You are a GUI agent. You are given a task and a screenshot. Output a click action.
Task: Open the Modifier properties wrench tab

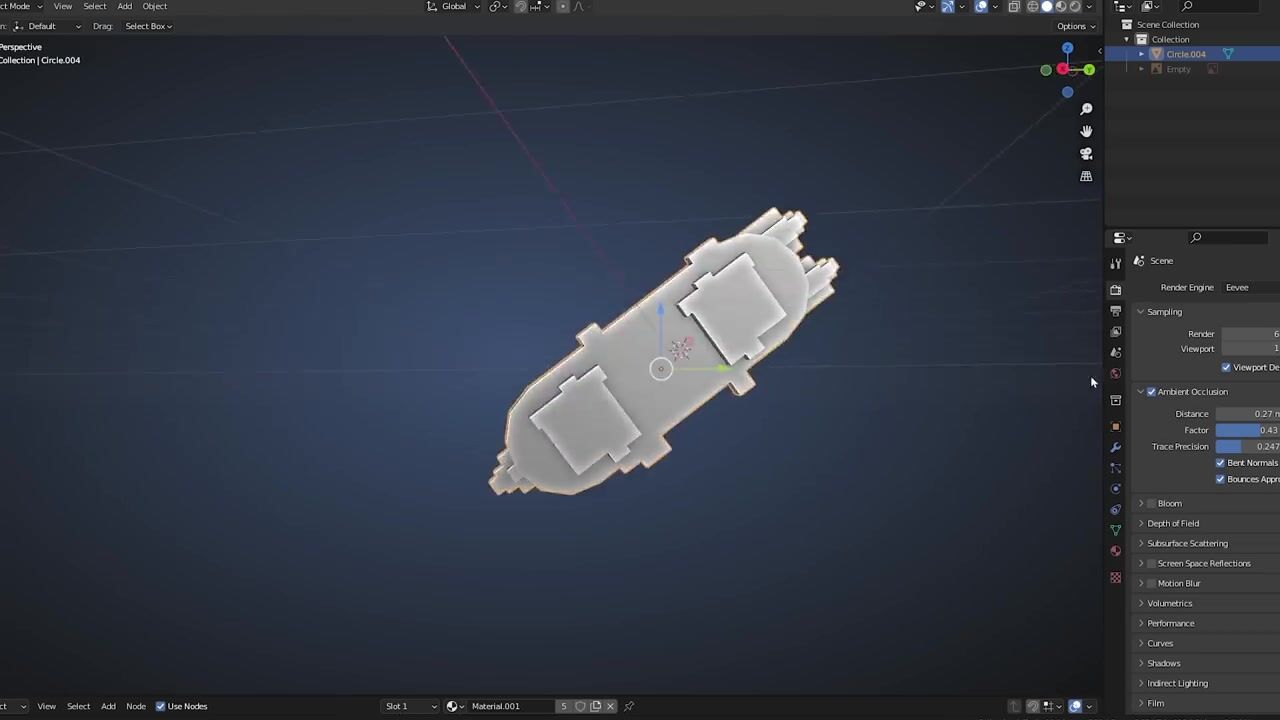click(1116, 447)
